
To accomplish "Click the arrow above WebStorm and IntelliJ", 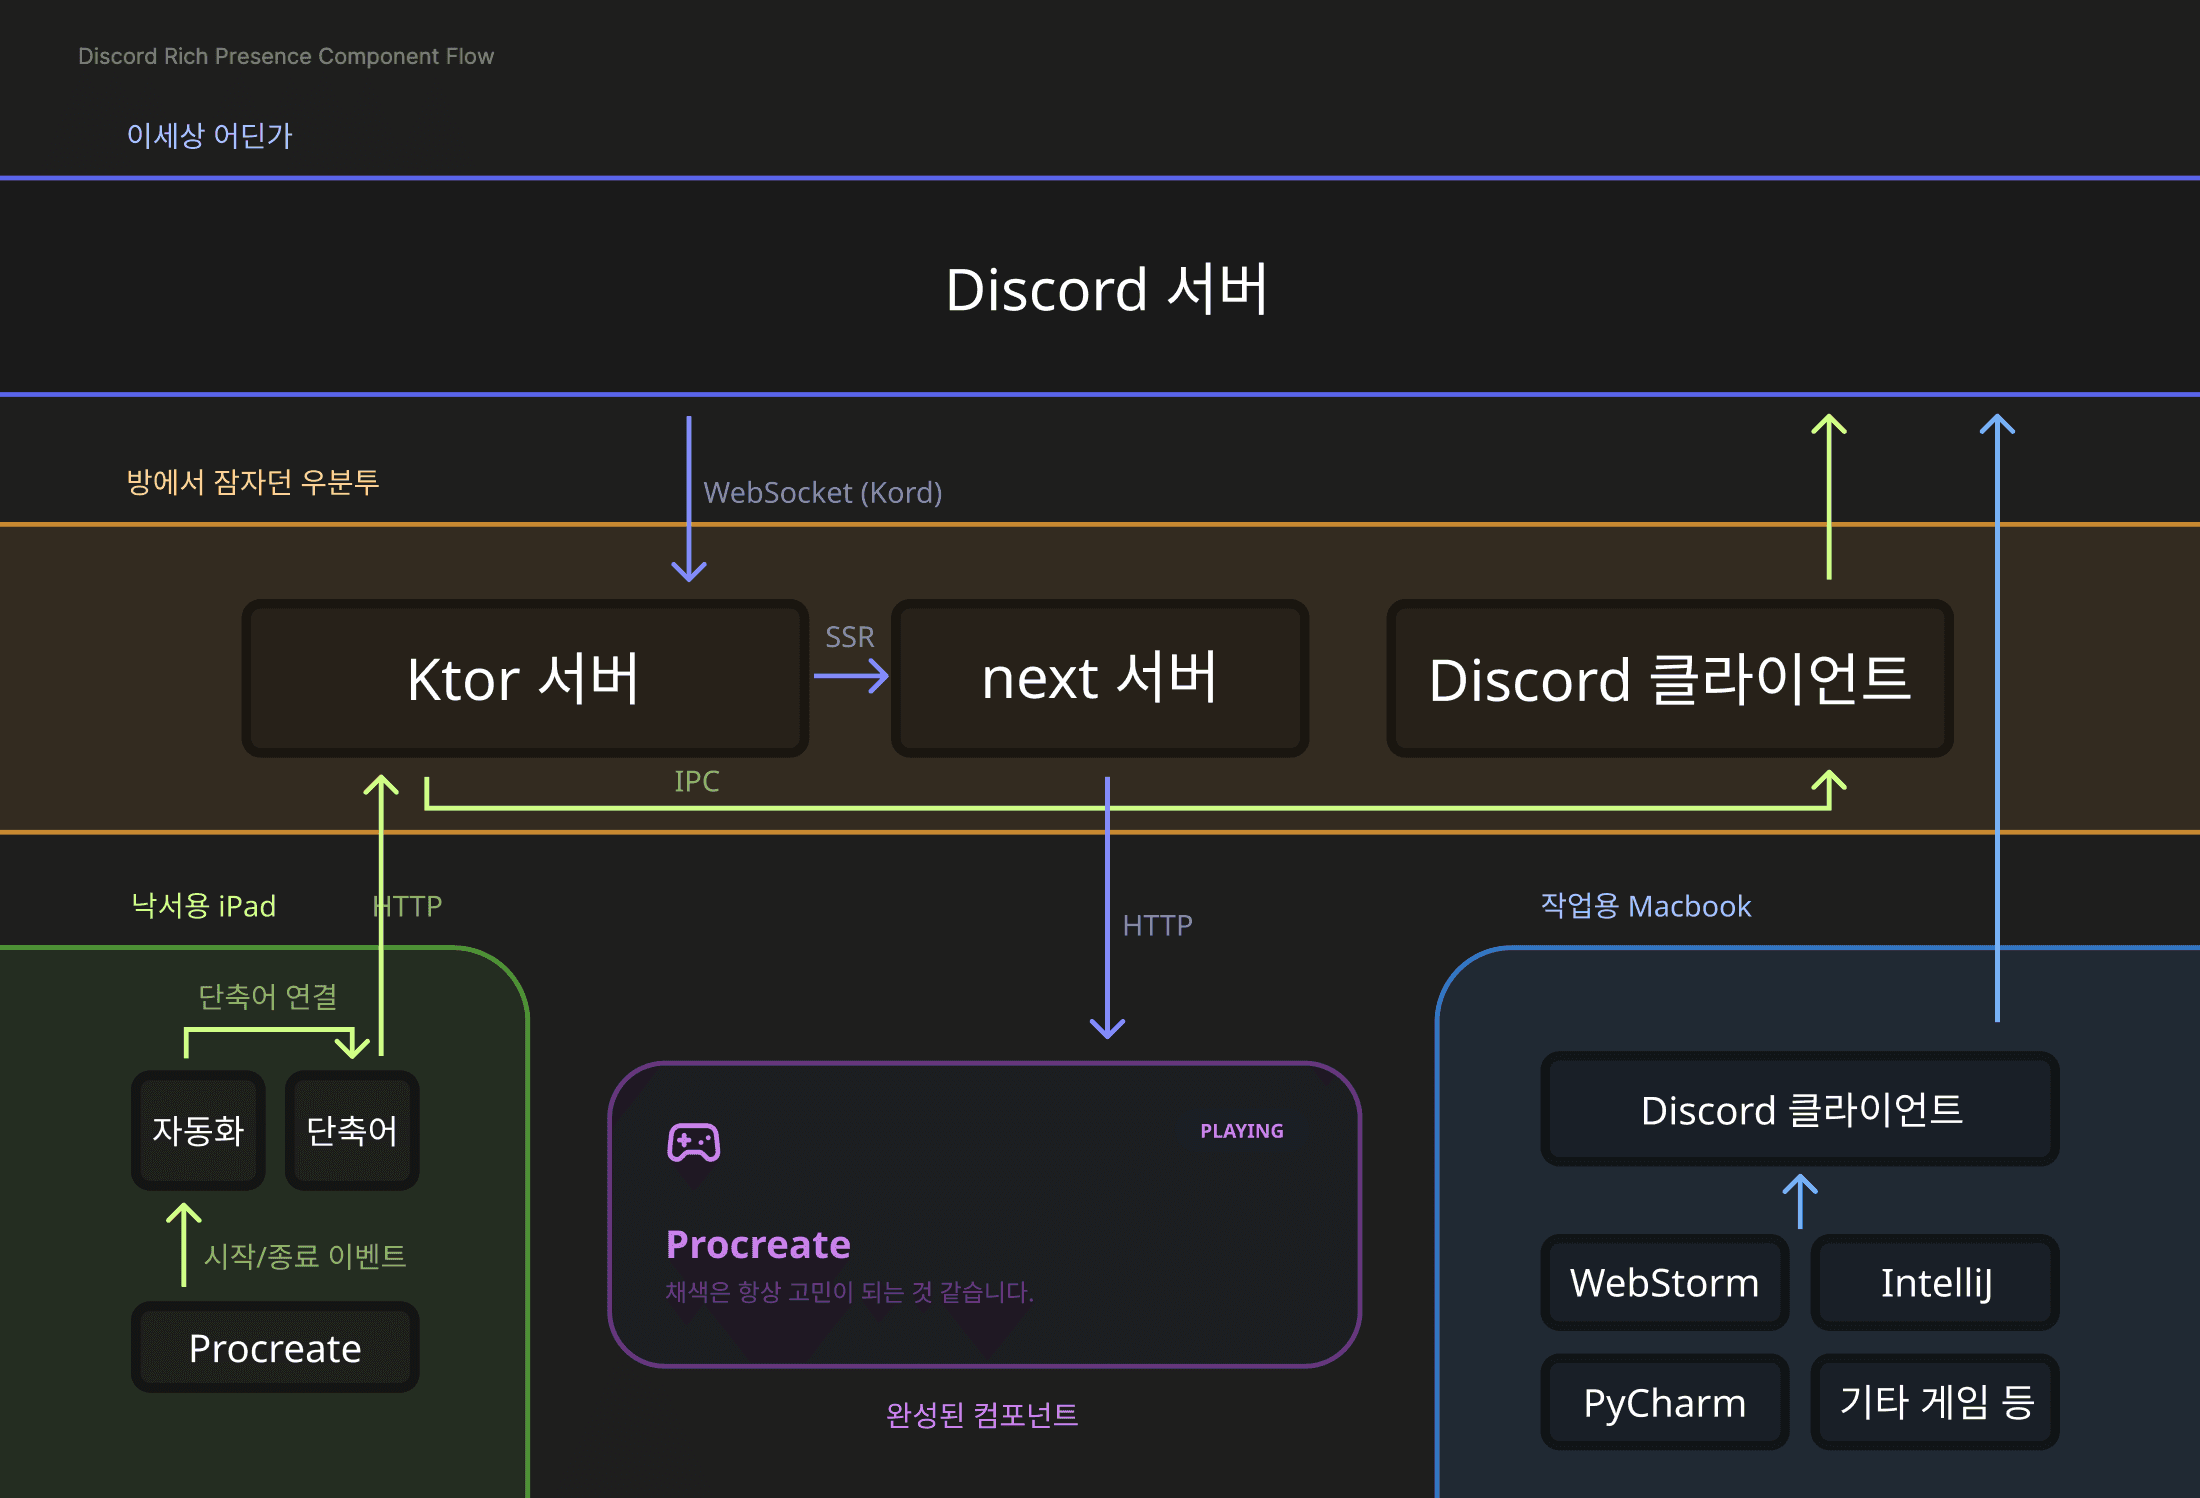I will pyautogui.click(x=1800, y=1200).
